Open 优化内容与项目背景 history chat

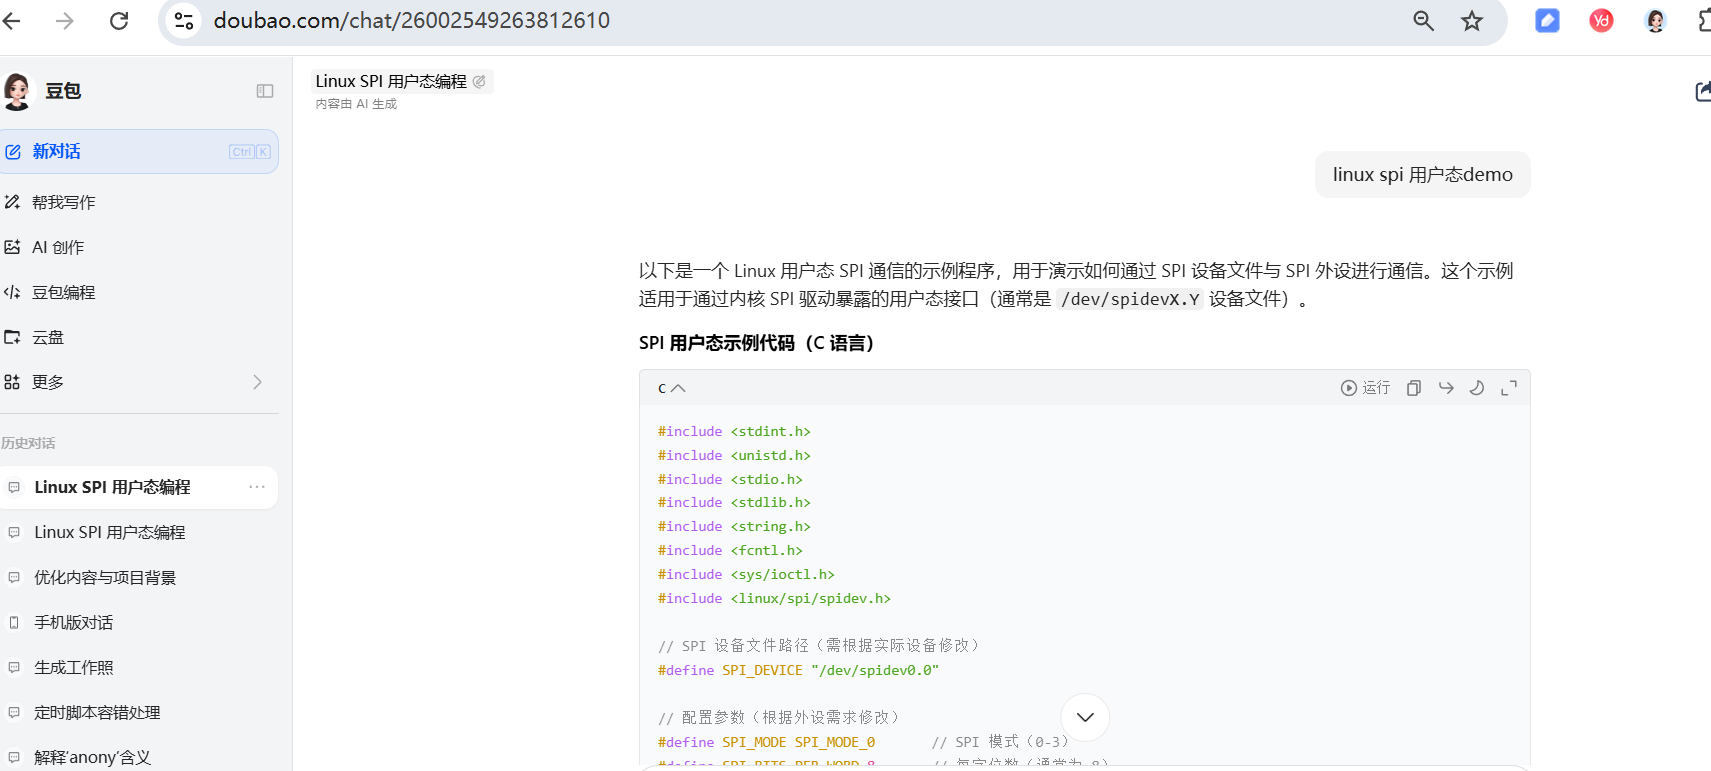click(x=105, y=577)
